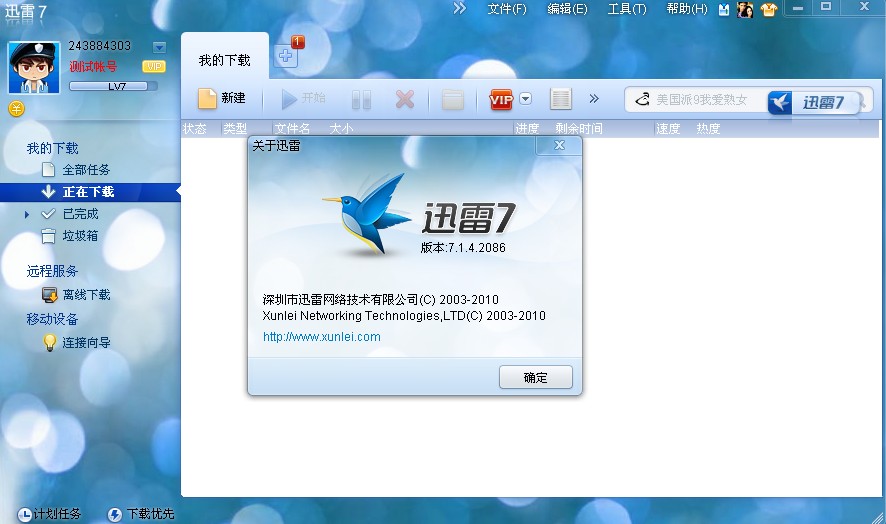Sort by the 状态 column header
The height and width of the screenshot is (524, 886).
(x=194, y=129)
